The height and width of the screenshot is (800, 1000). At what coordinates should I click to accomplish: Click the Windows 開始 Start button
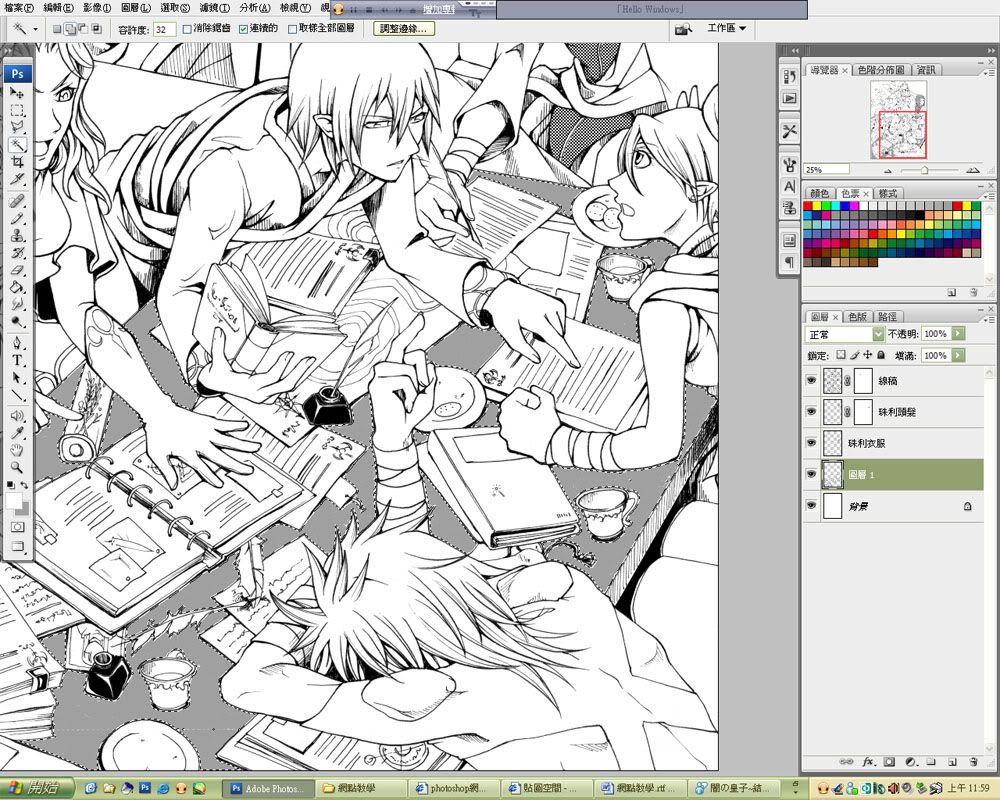(37, 789)
